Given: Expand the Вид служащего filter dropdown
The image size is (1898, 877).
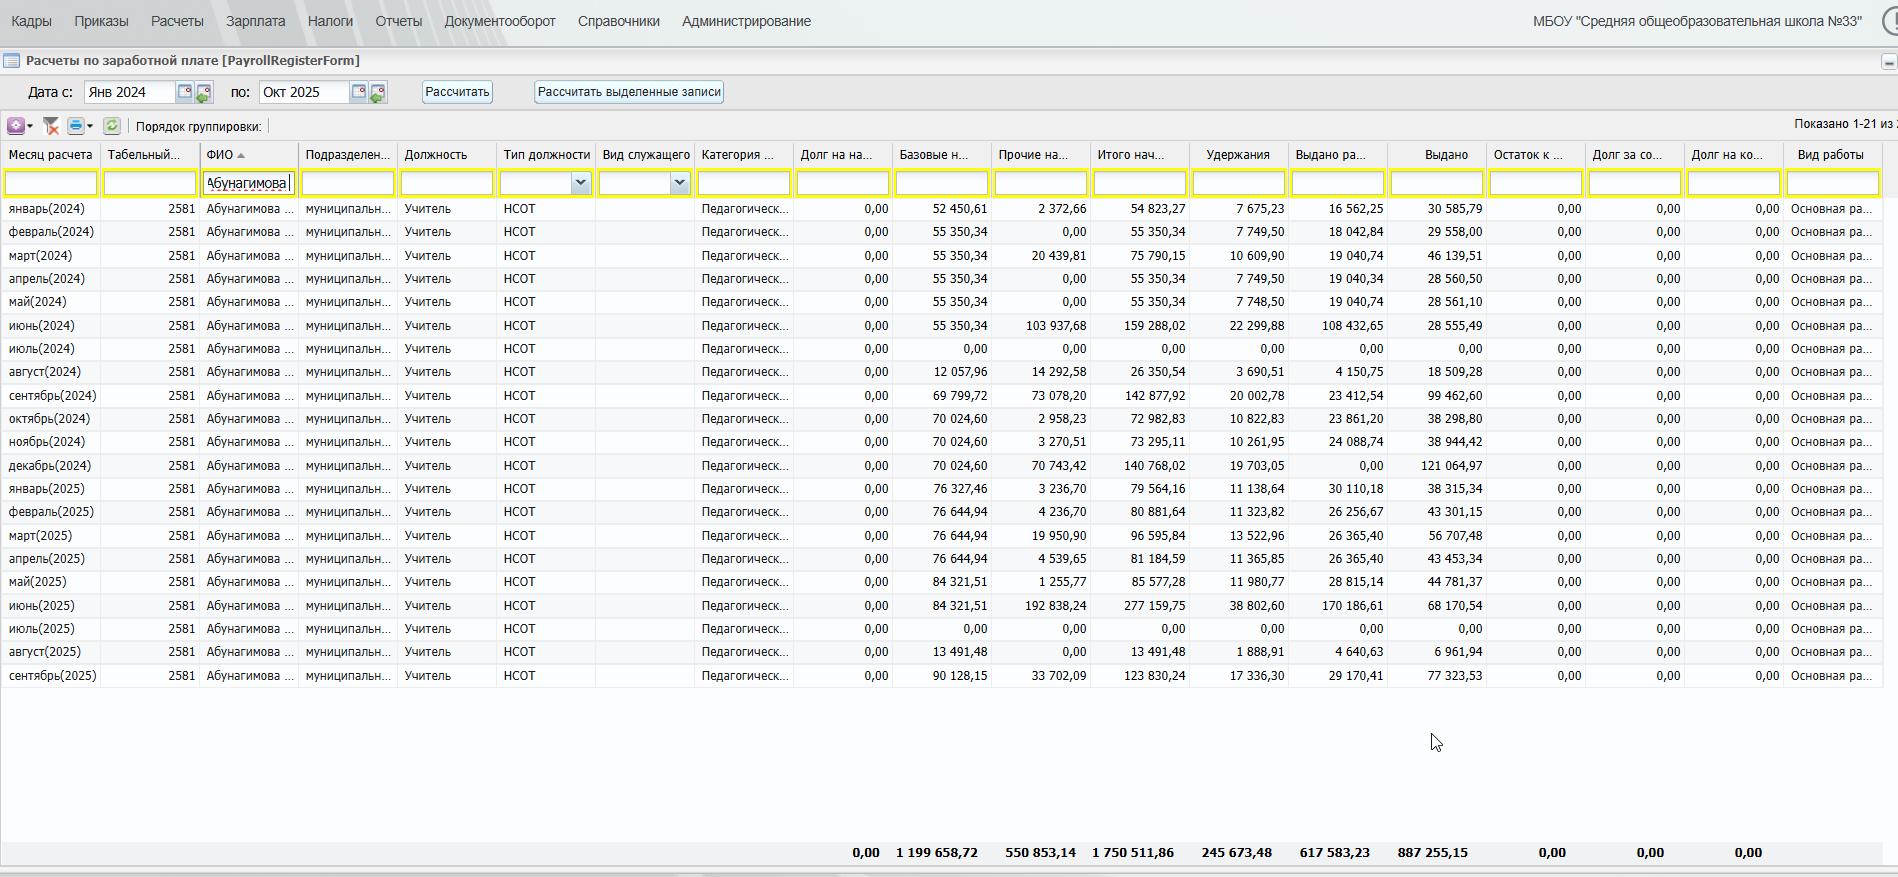Looking at the screenshot, I should coord(679,183).
